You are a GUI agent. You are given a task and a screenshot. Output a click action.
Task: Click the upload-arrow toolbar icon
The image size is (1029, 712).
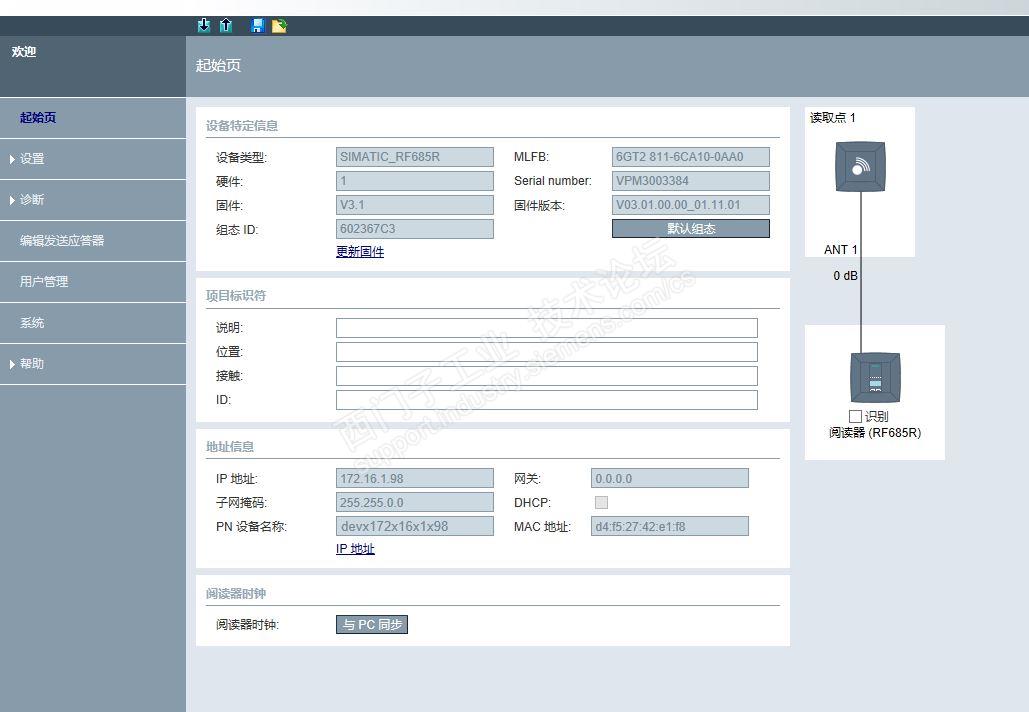click(226, 26)
